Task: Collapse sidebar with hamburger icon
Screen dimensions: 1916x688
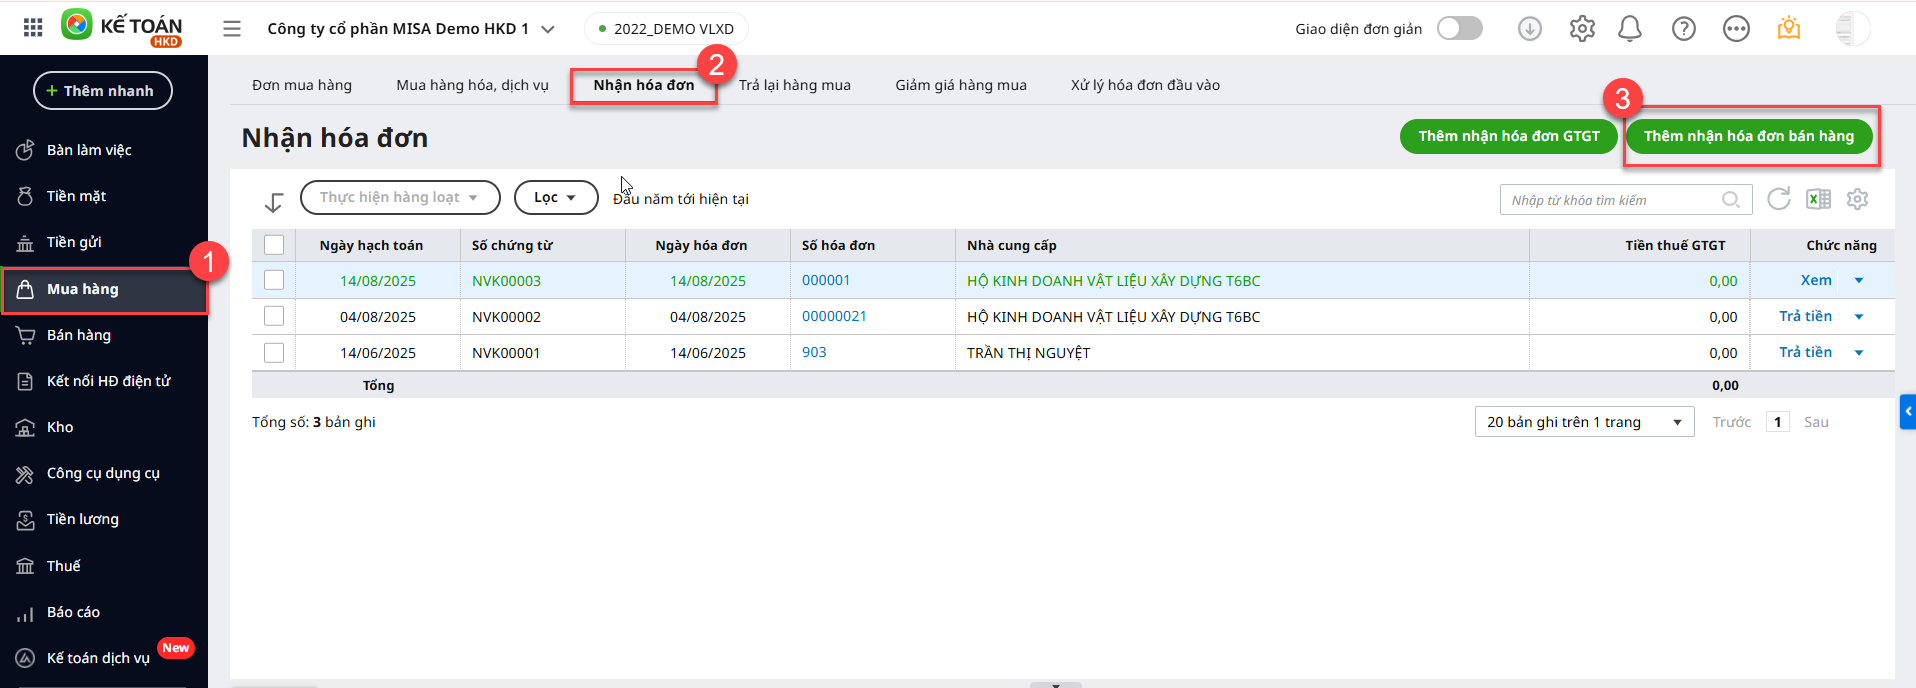Action: tap(232, 29)
